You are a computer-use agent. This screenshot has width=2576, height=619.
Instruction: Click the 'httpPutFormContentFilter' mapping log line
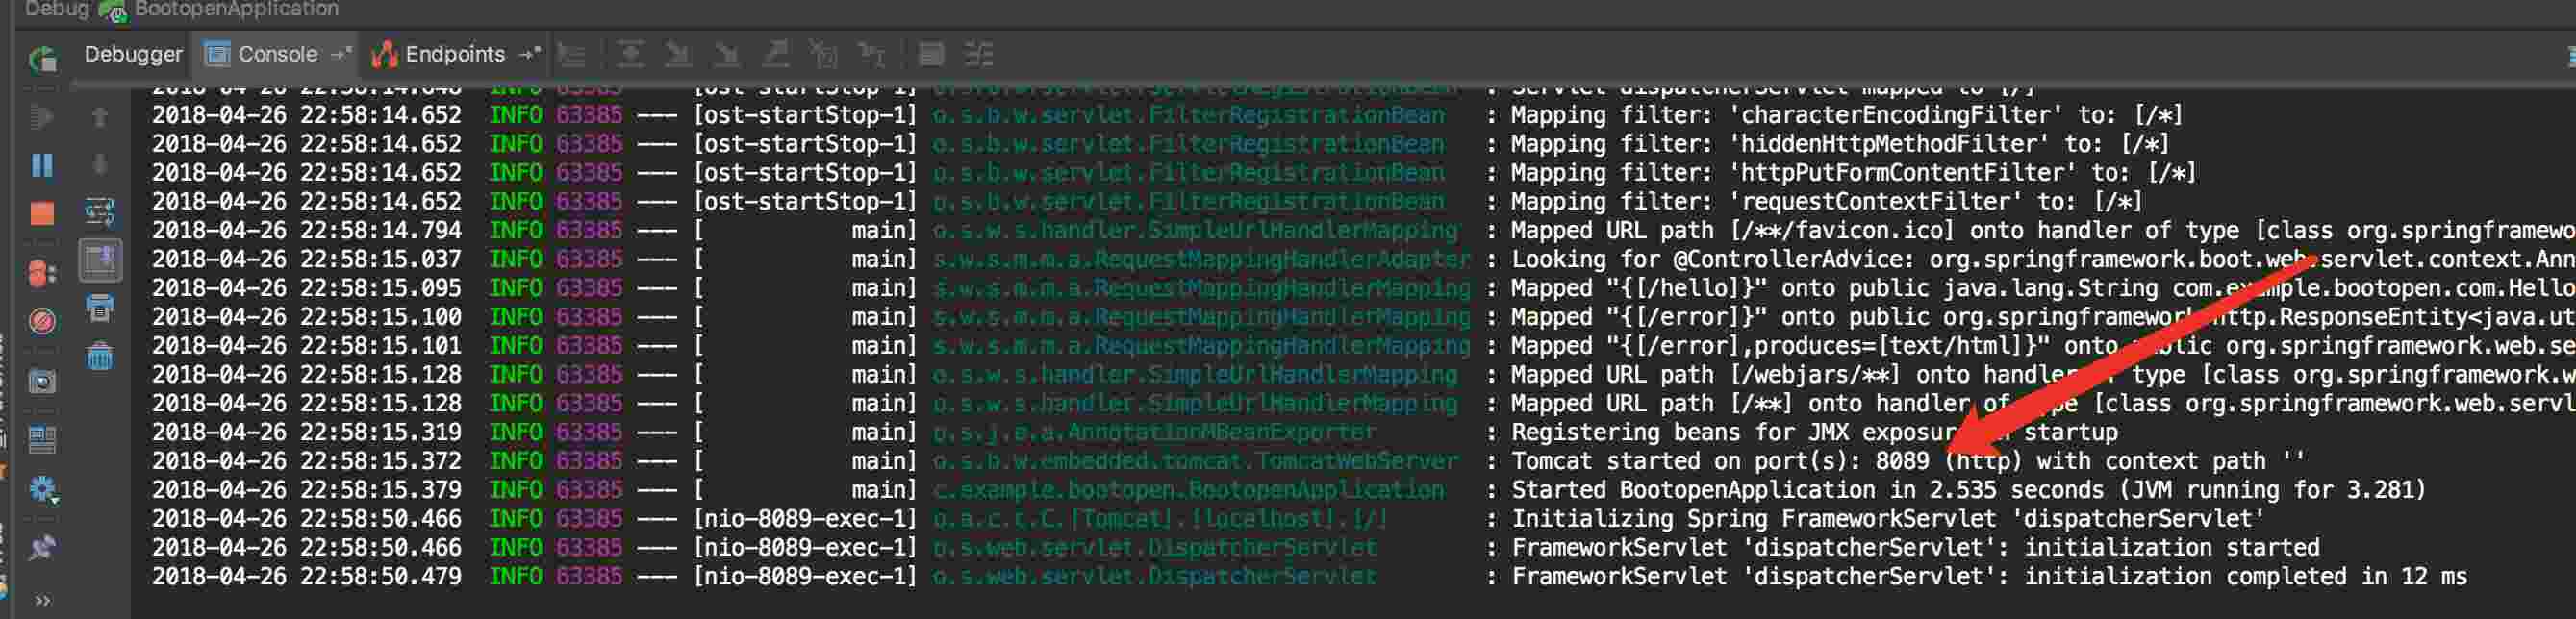coord(1174,173)
